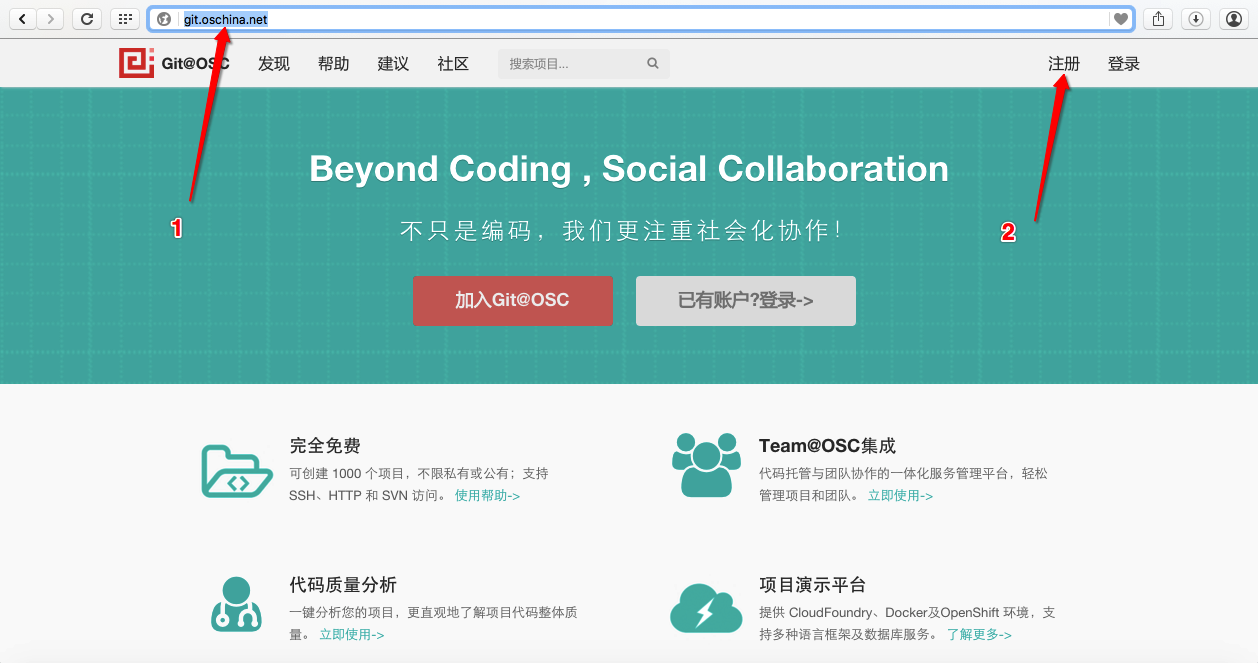Image resolution: width=1258 pixels, height=663 pixels.
Task: Click the 已有账户?登录-> button
Action: [746, 301]
